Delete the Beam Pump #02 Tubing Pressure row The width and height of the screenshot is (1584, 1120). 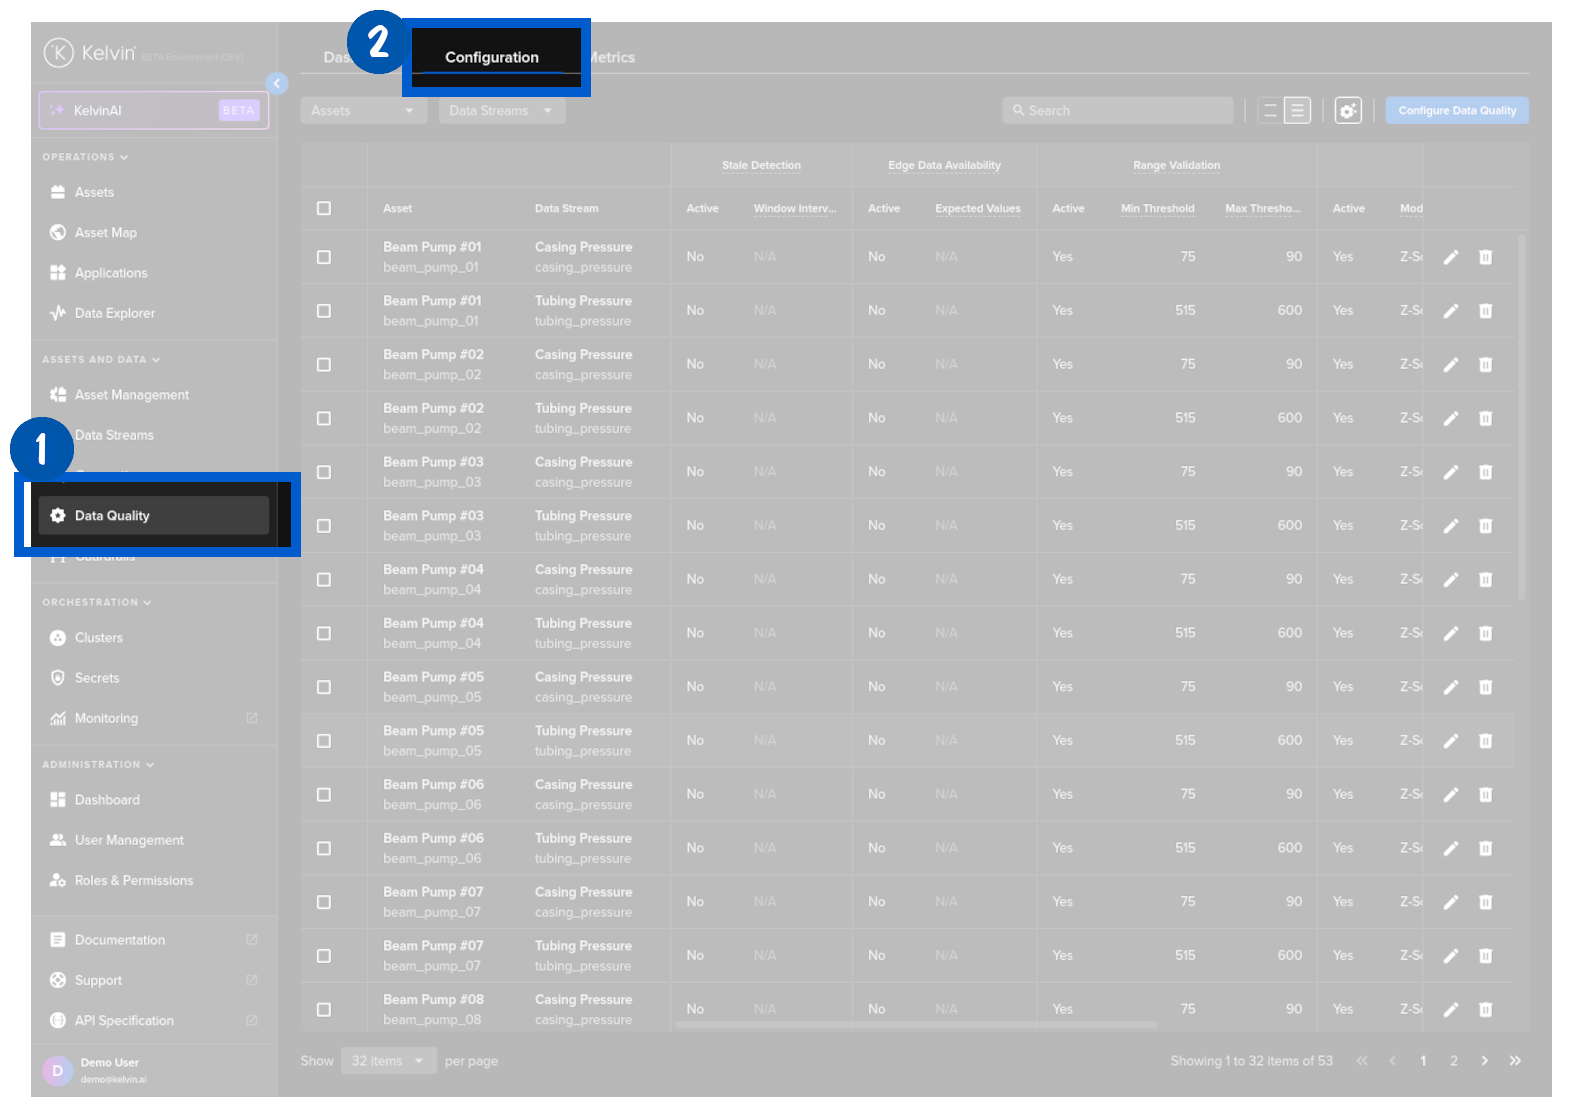pos(1485,419)
